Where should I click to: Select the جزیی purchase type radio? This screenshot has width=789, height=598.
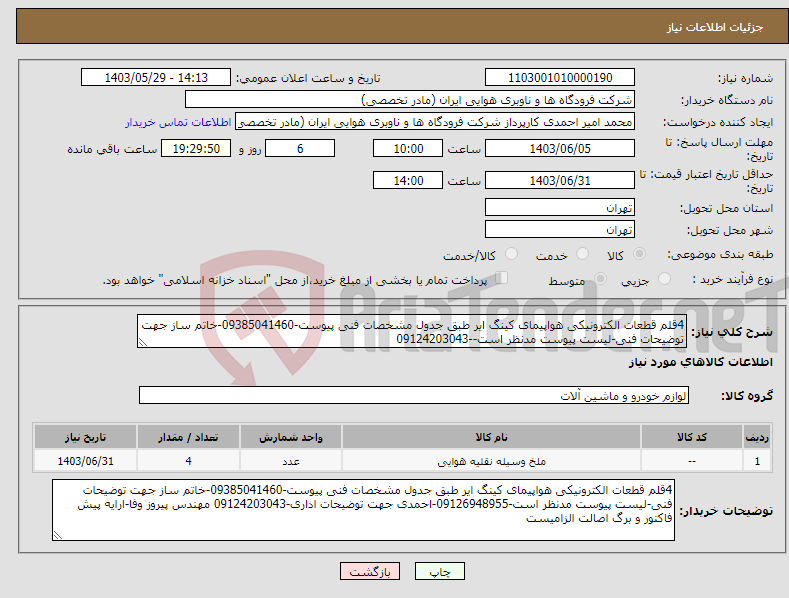(664, 278)
